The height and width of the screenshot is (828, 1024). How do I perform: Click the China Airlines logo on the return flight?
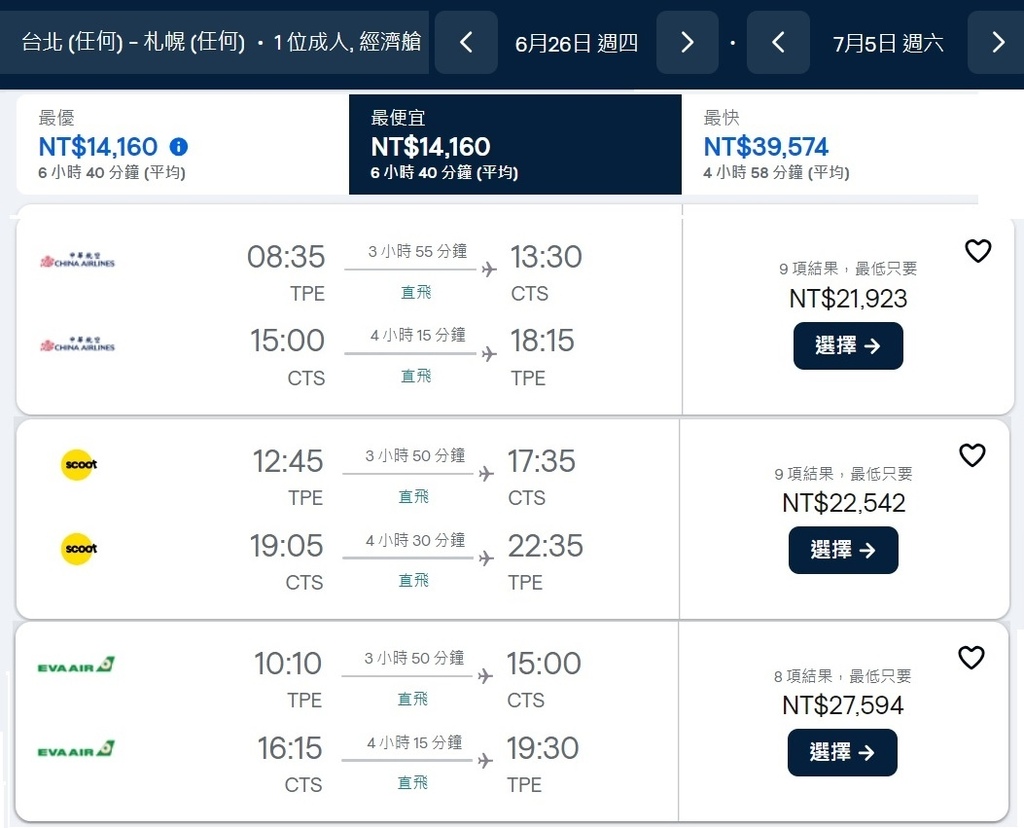tap(78, 345)
